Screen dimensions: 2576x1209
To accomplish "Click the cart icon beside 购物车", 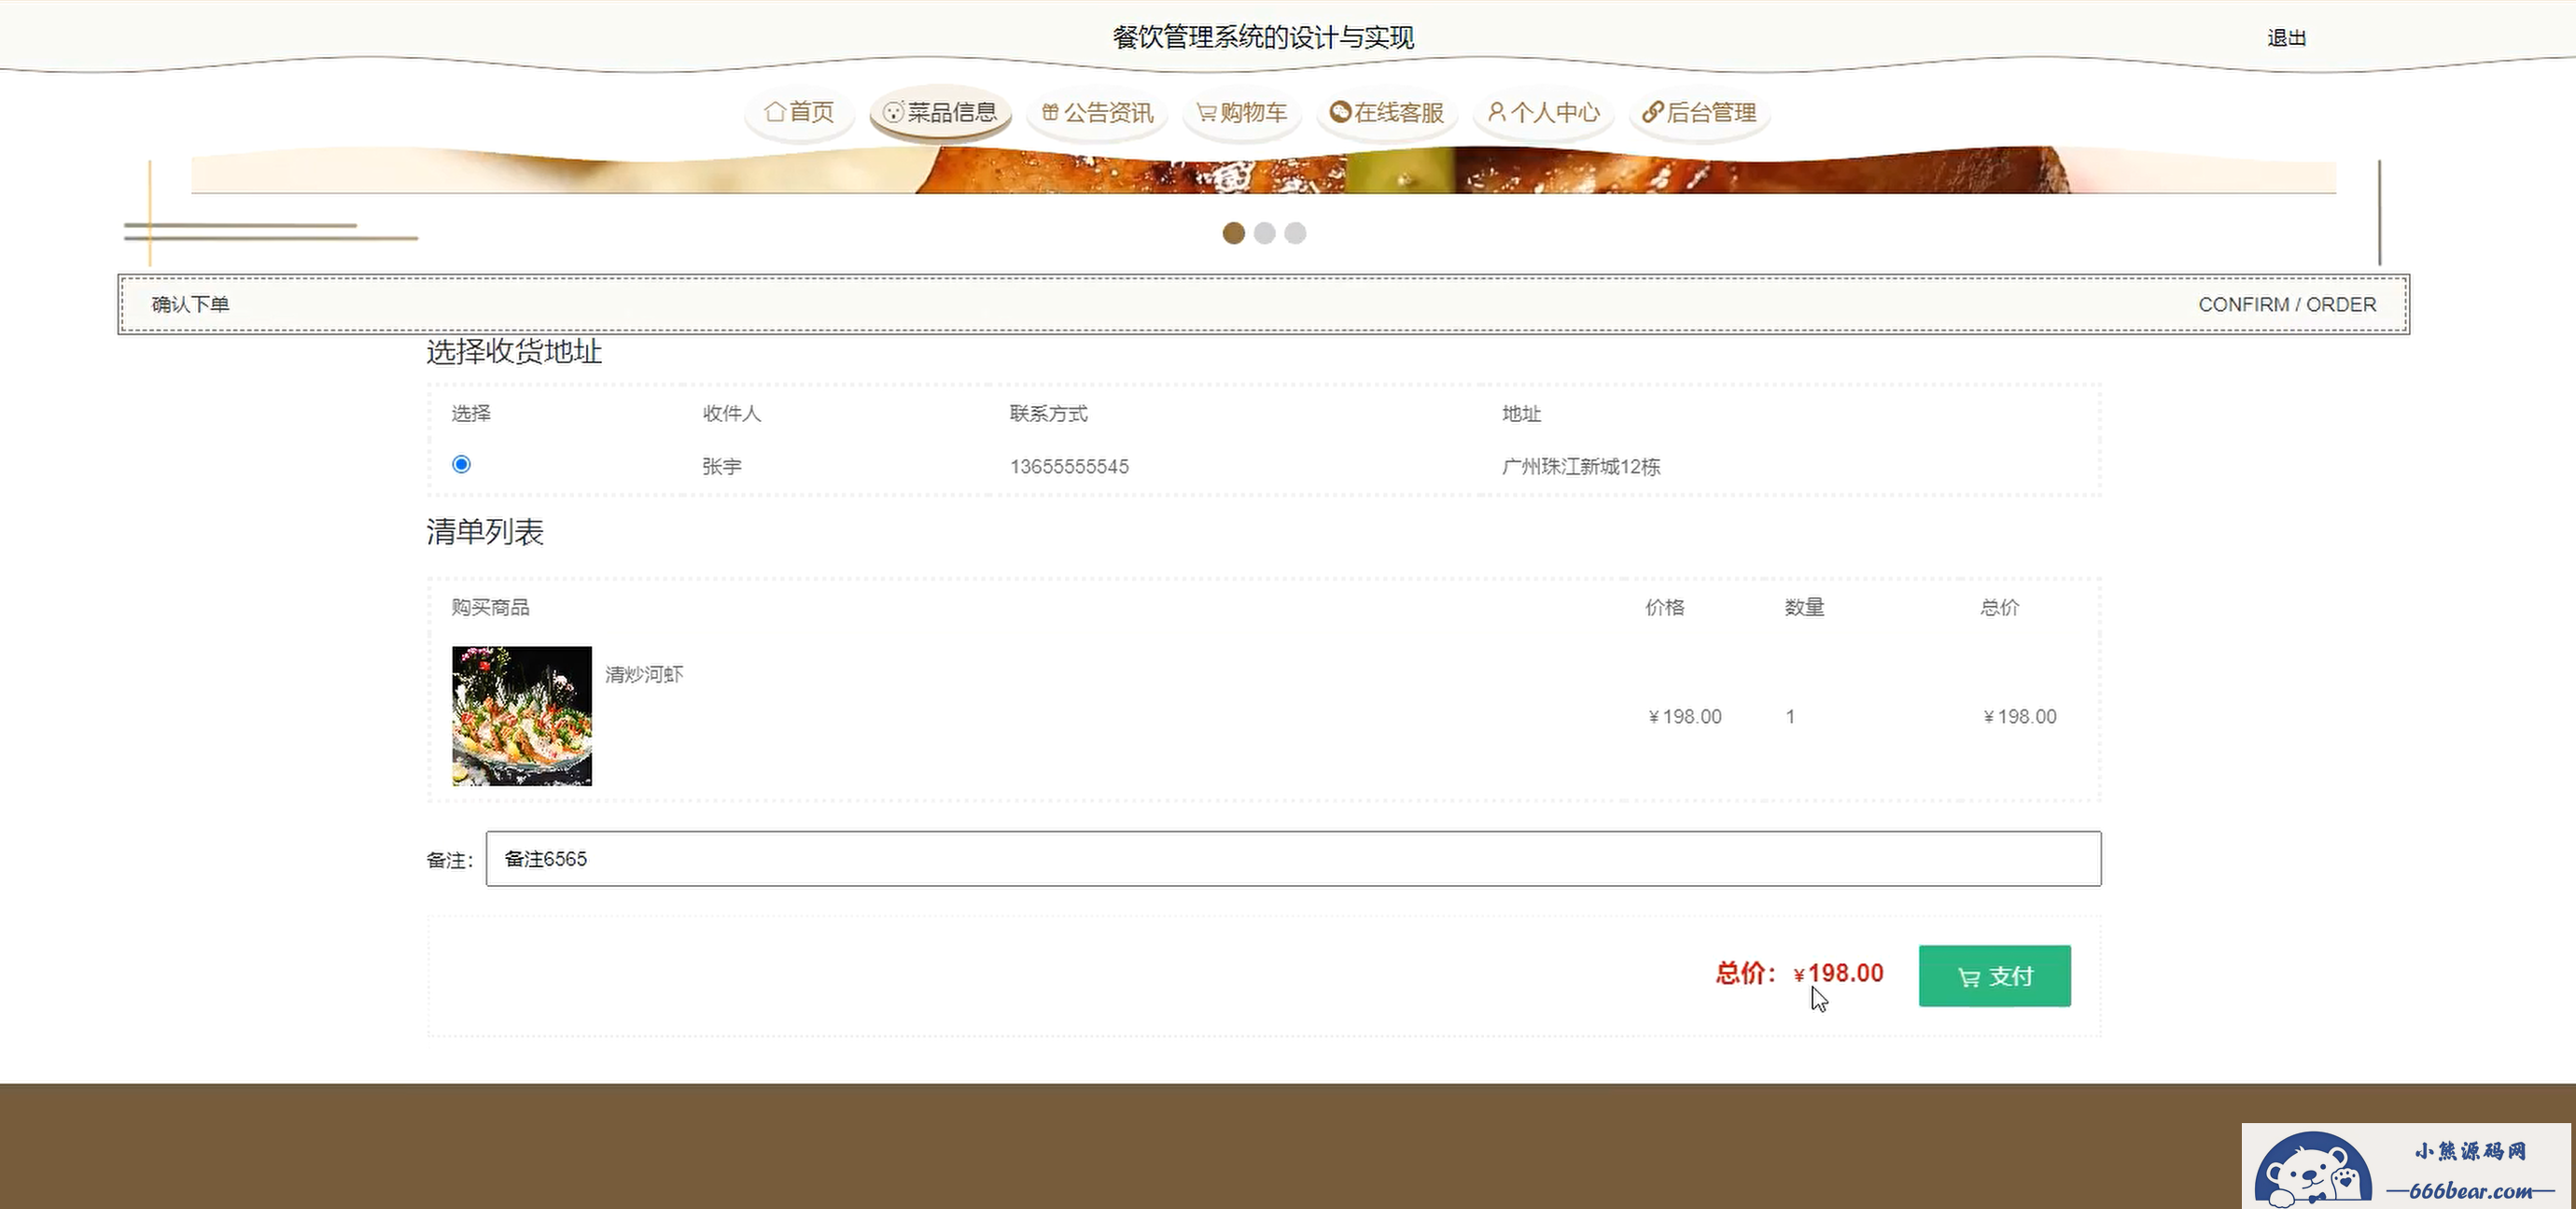I will pos(1207,112).
